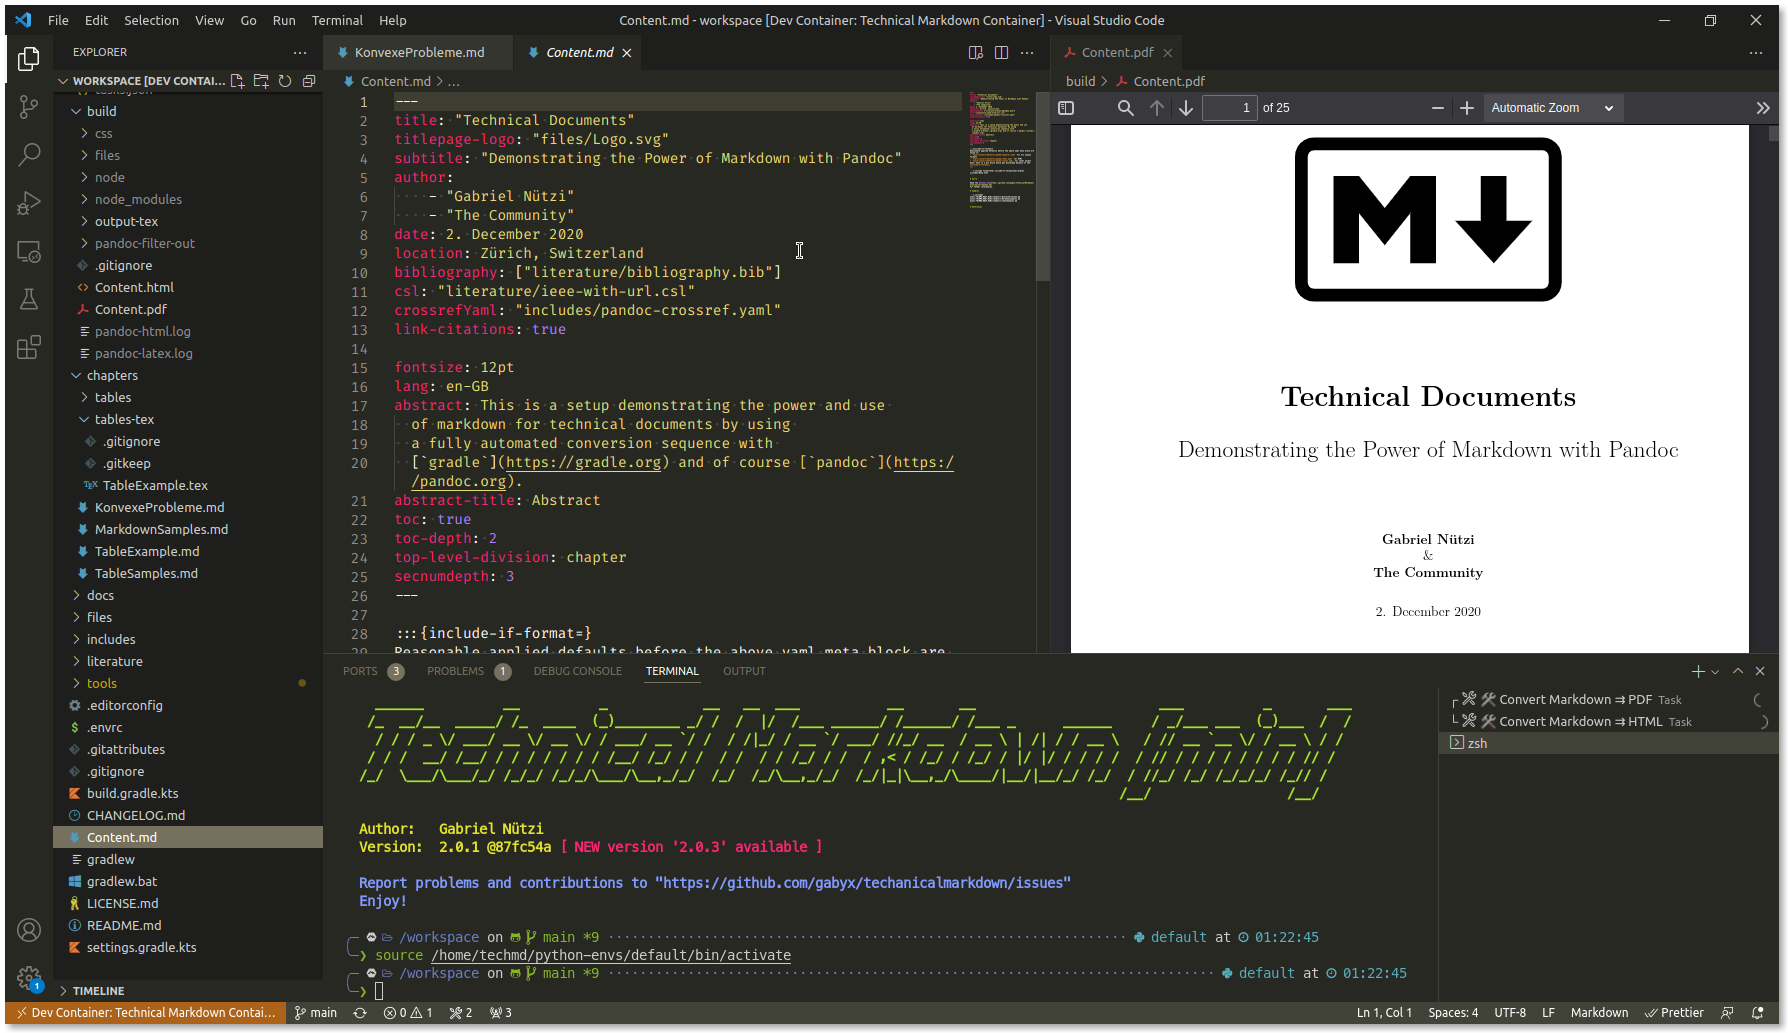The image size is (1788, 1033).
Task: Open Remote Explorer view
Action: [29, 252]
